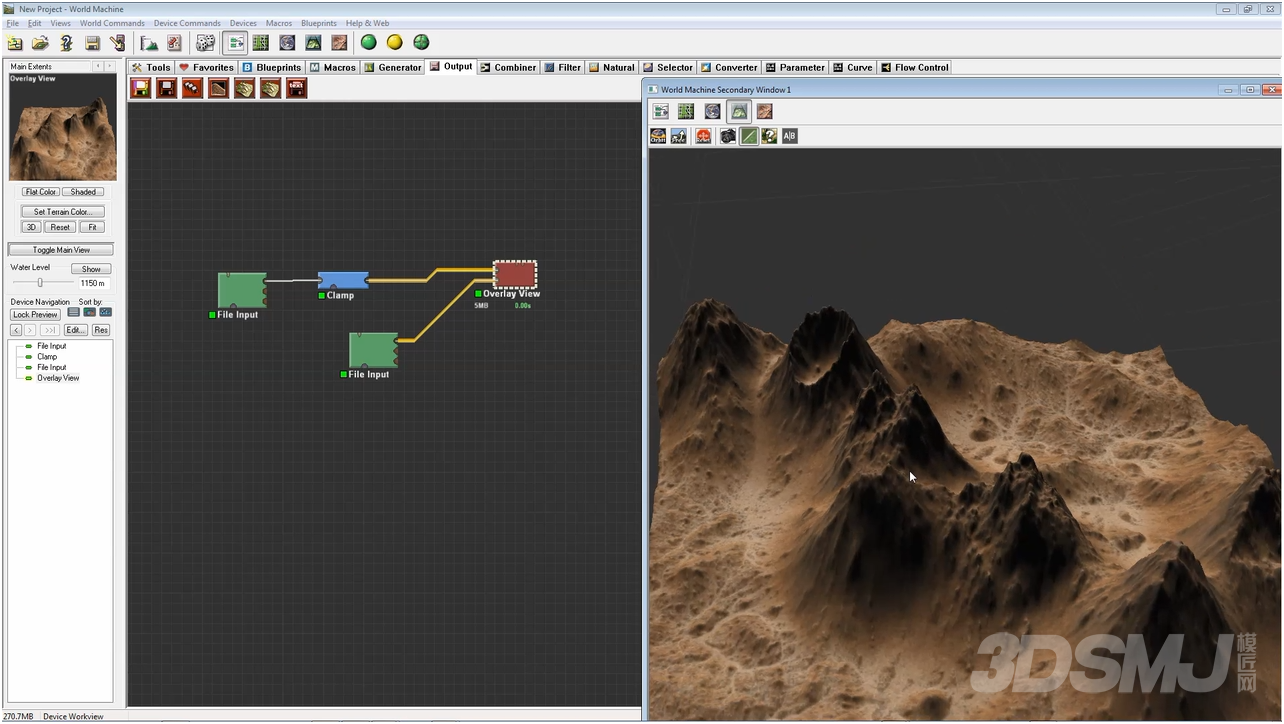This screenshot has width=1284, height=724.
Task: Switch to the Filter device tab
Action: point(563,68)
